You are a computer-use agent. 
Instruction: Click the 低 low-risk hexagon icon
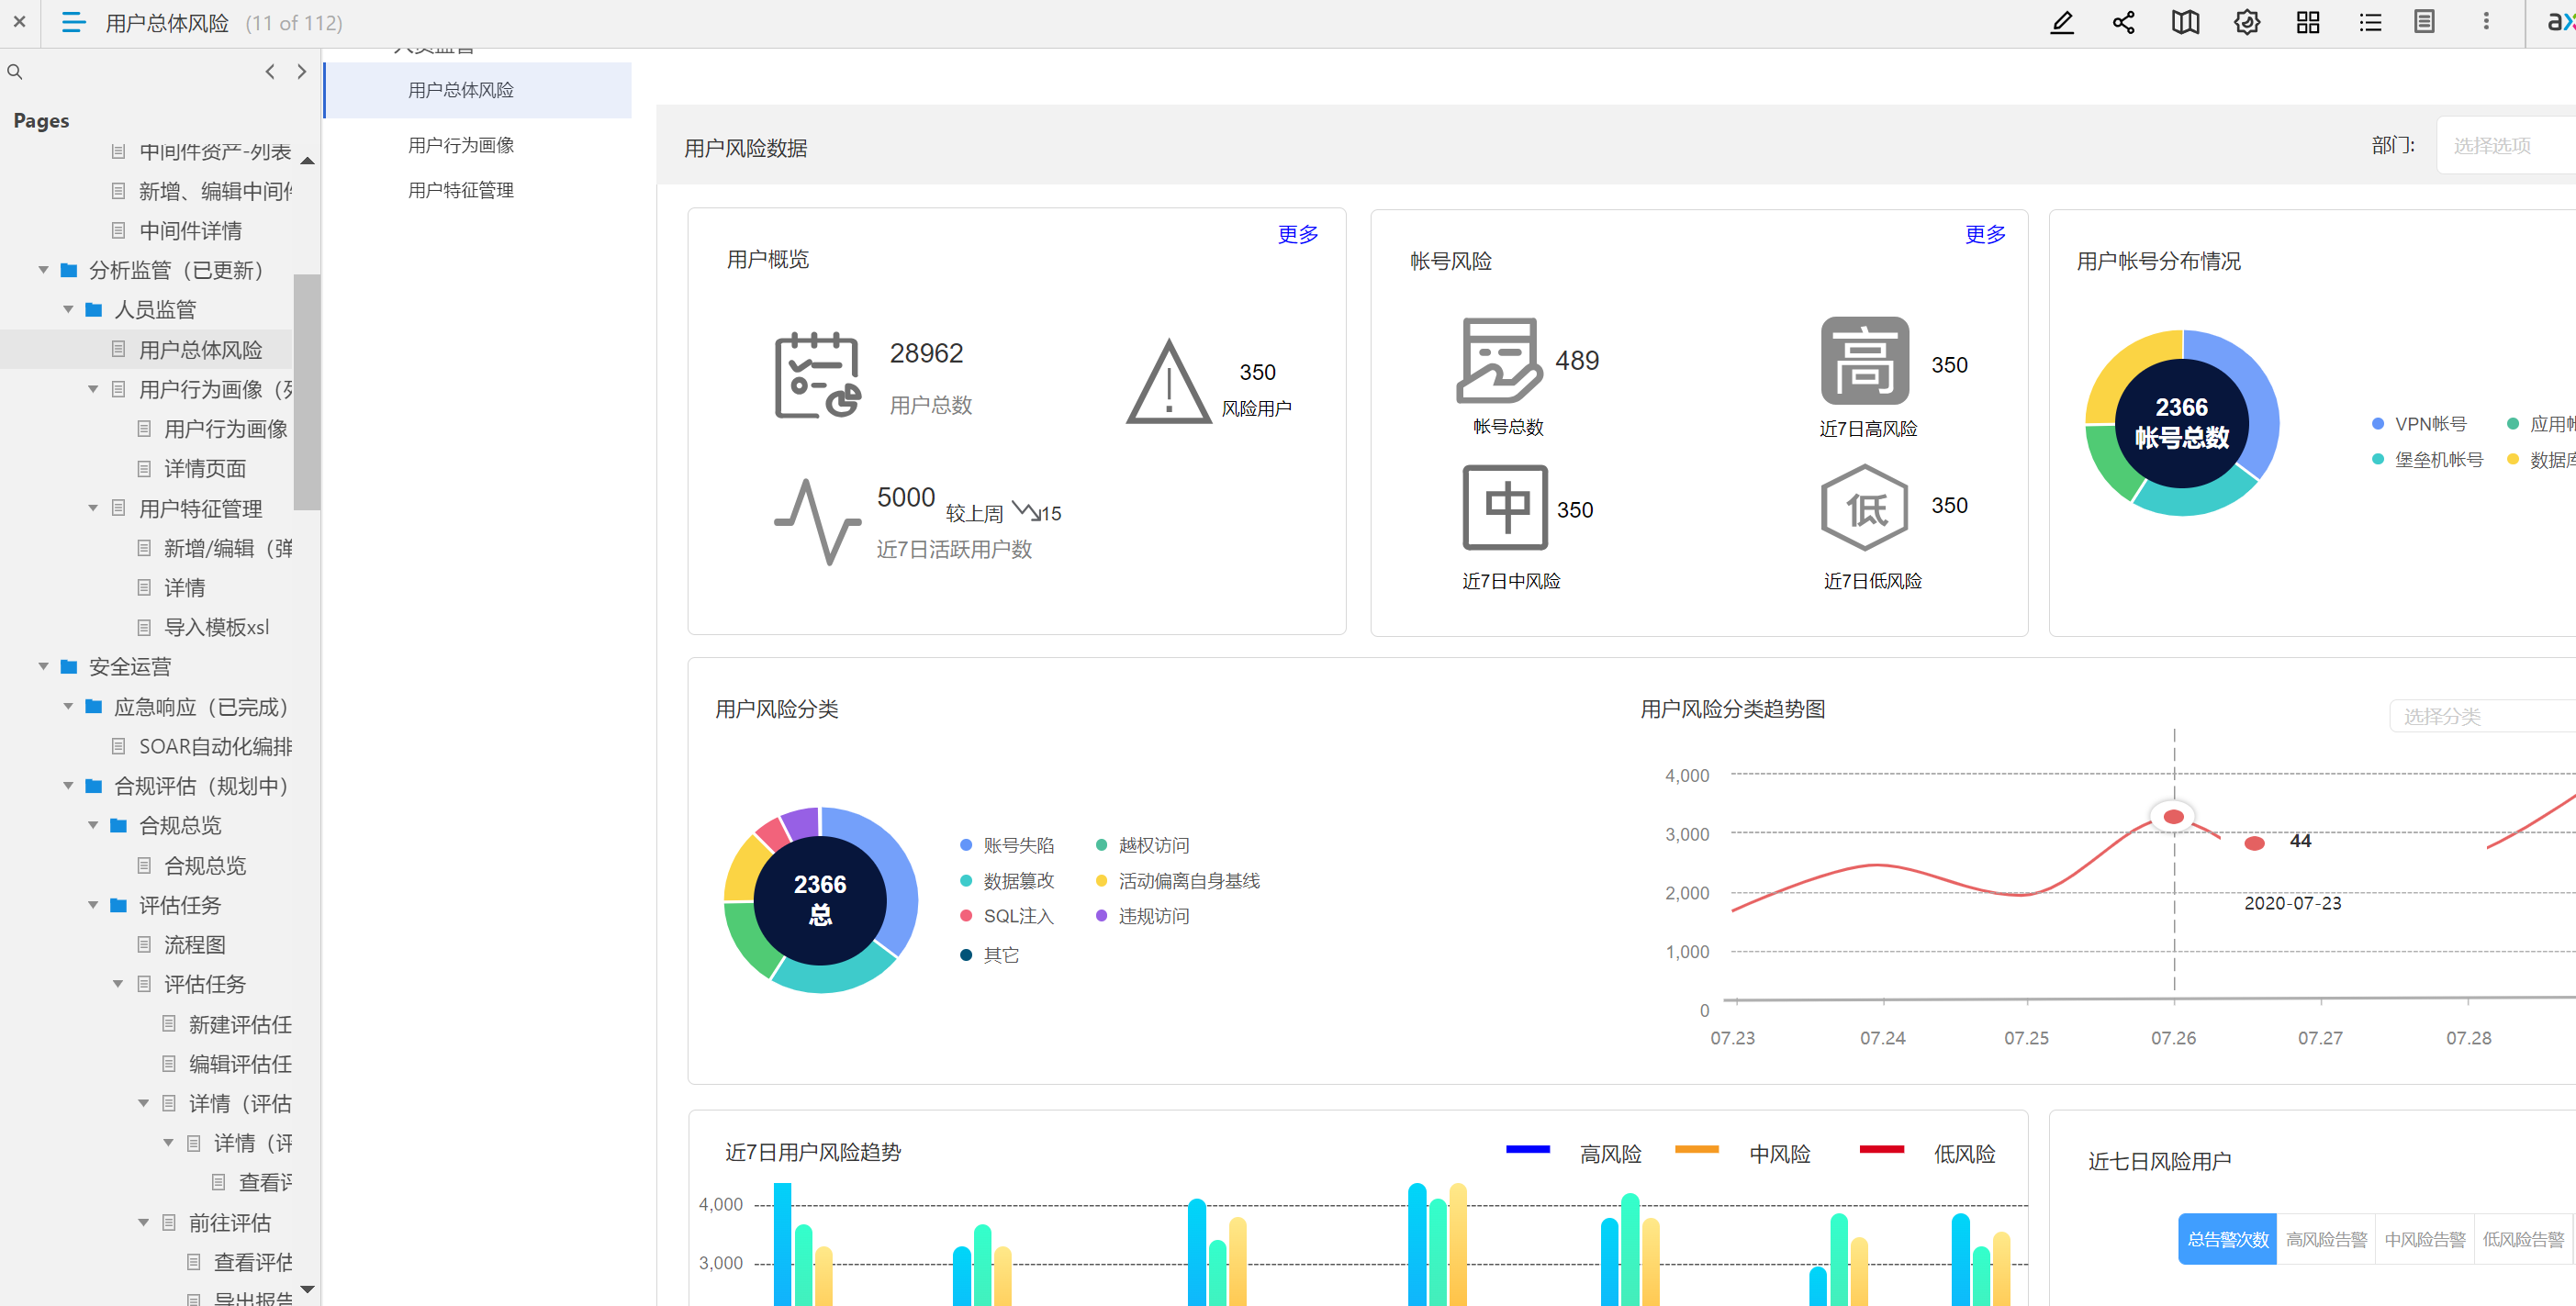pyautogui.click(x=1864, y=507)
